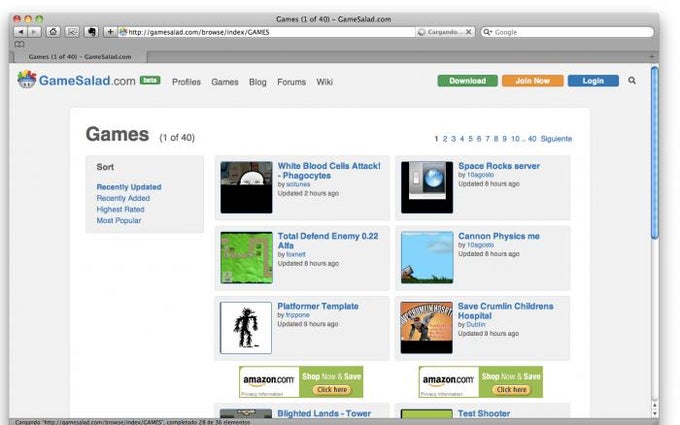Viewport: 680px width, 425px height.
Task: Open author foxnett profile link
Action: [x=296, y=255]
